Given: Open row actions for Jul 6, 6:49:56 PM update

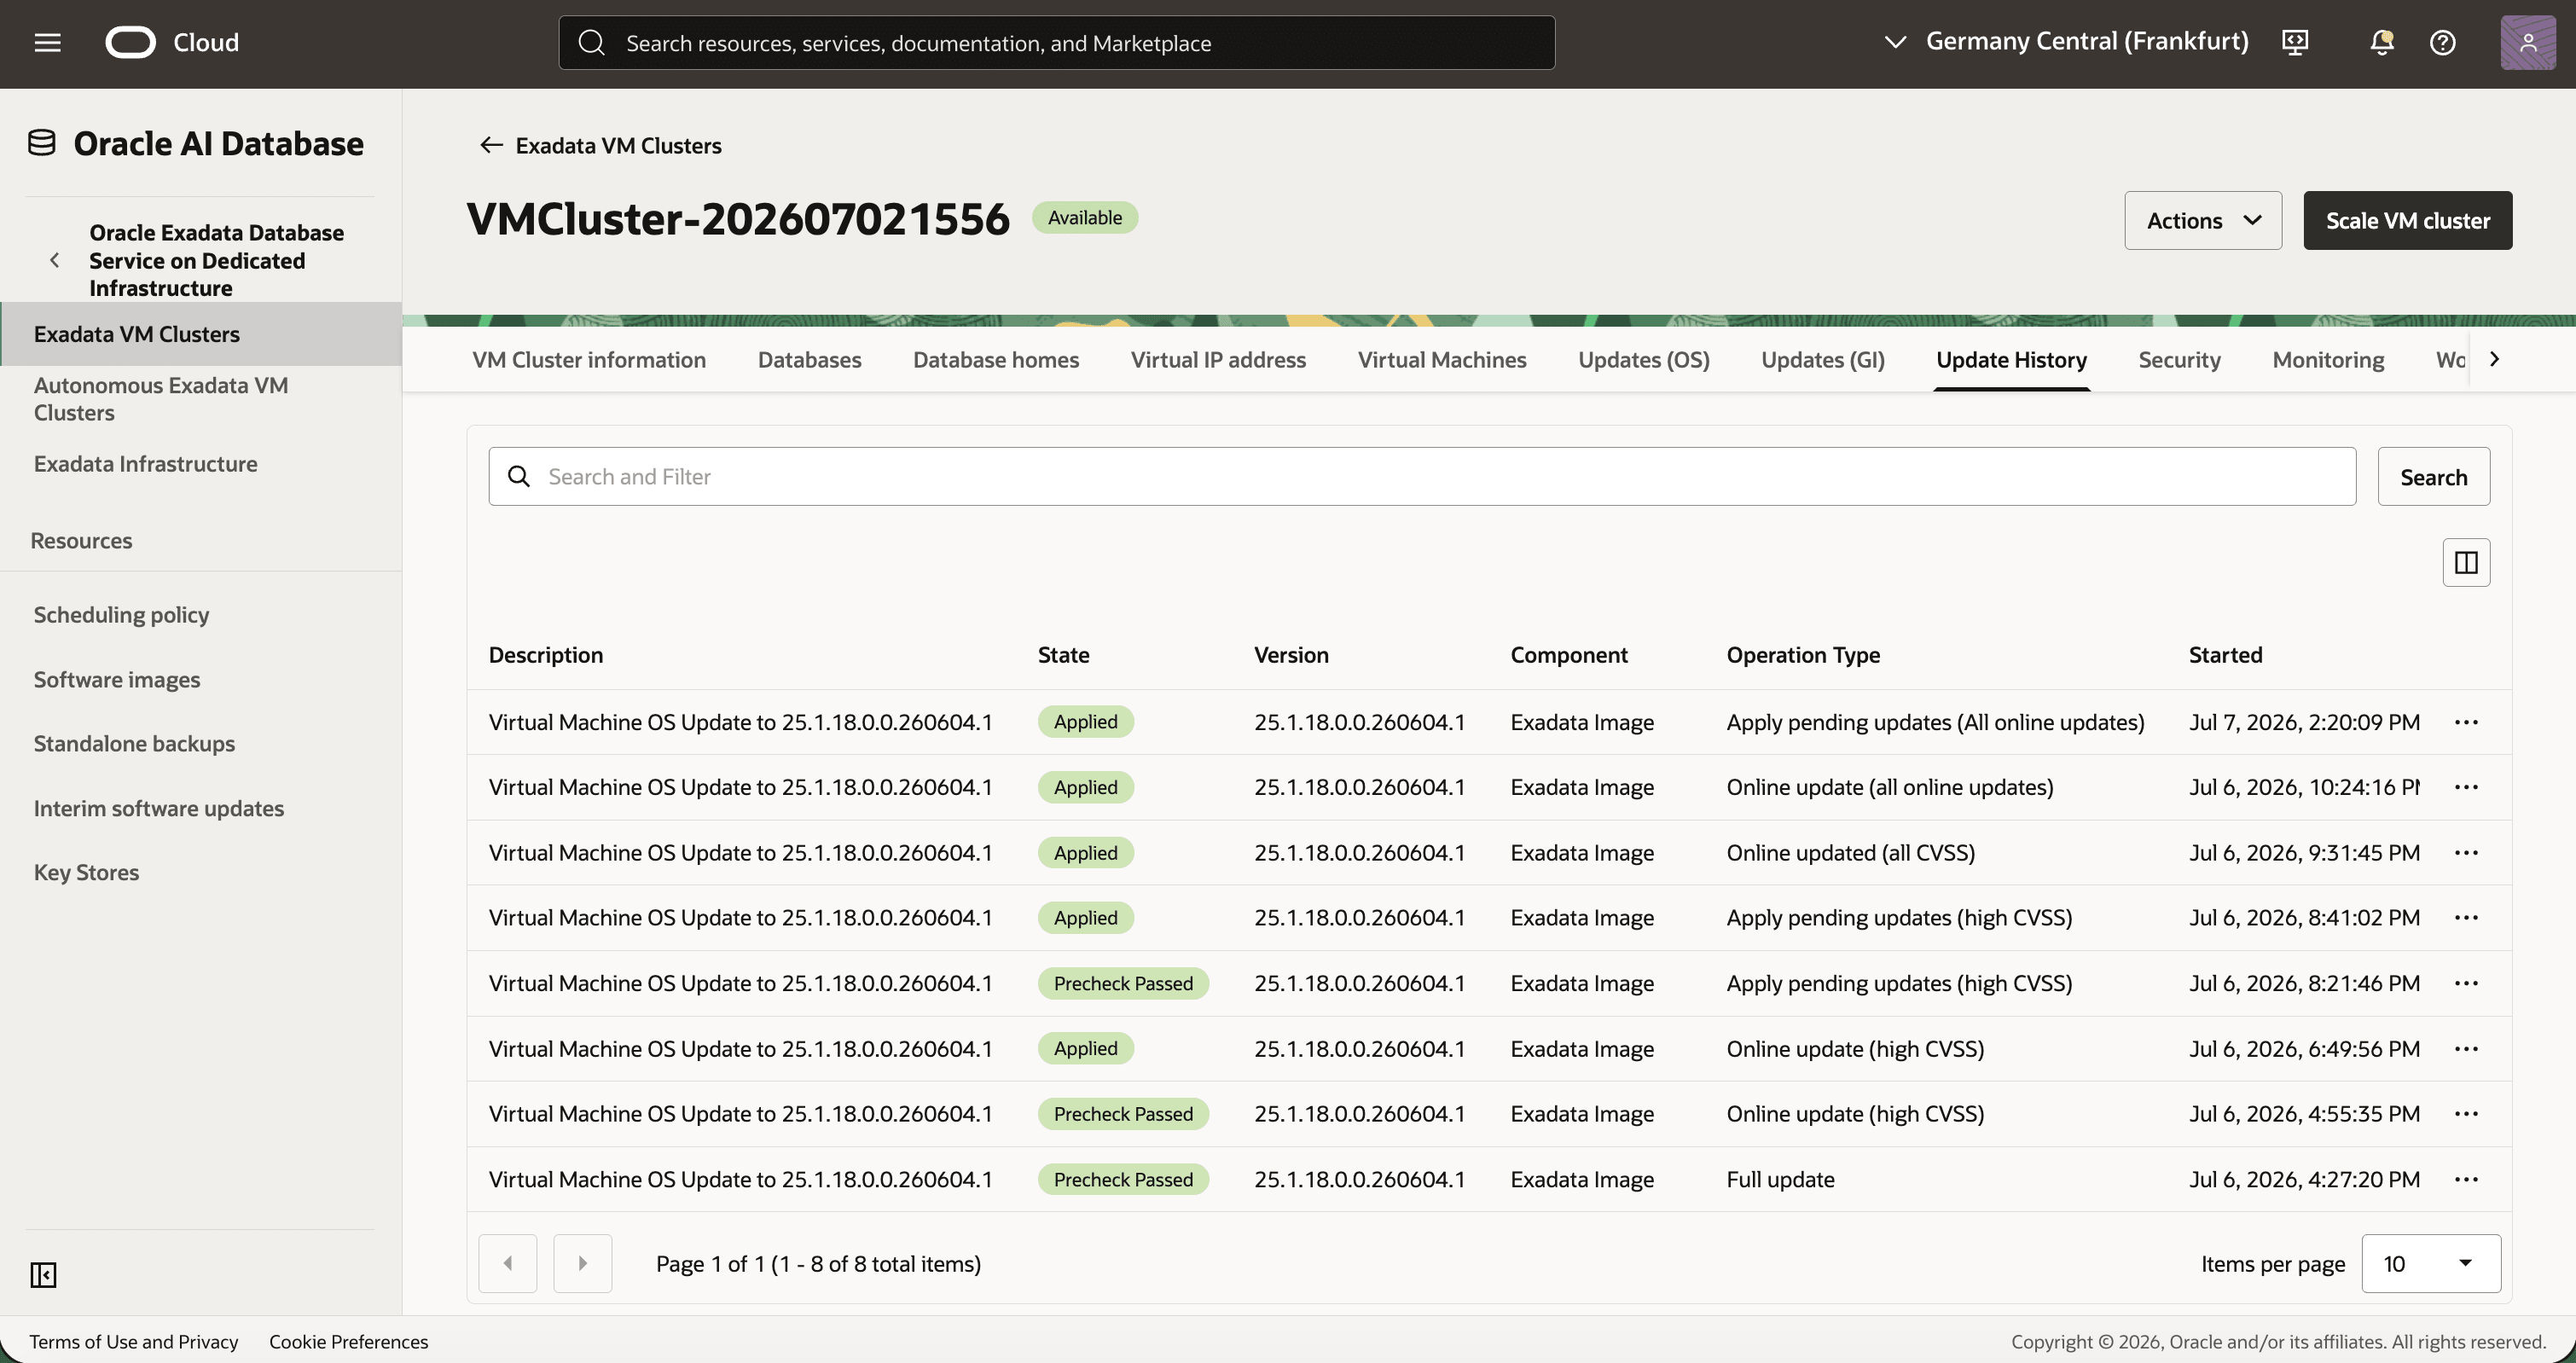Looking at the screenshot, I should (2465, 1049).
